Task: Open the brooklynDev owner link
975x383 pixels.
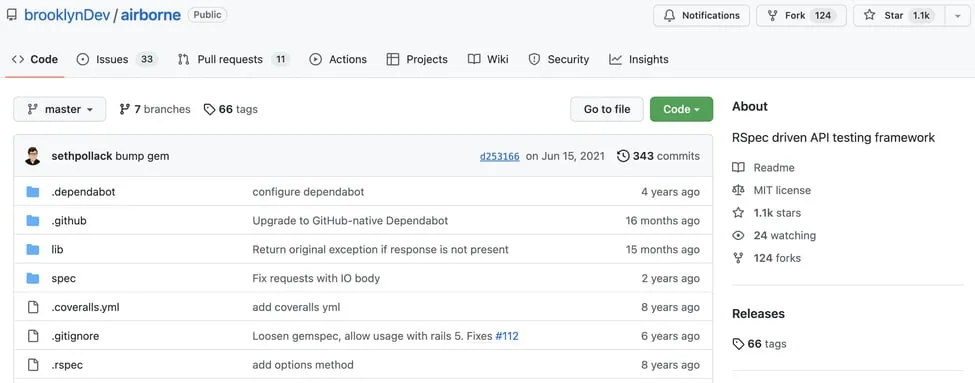Action: click(x=67, y=15)
